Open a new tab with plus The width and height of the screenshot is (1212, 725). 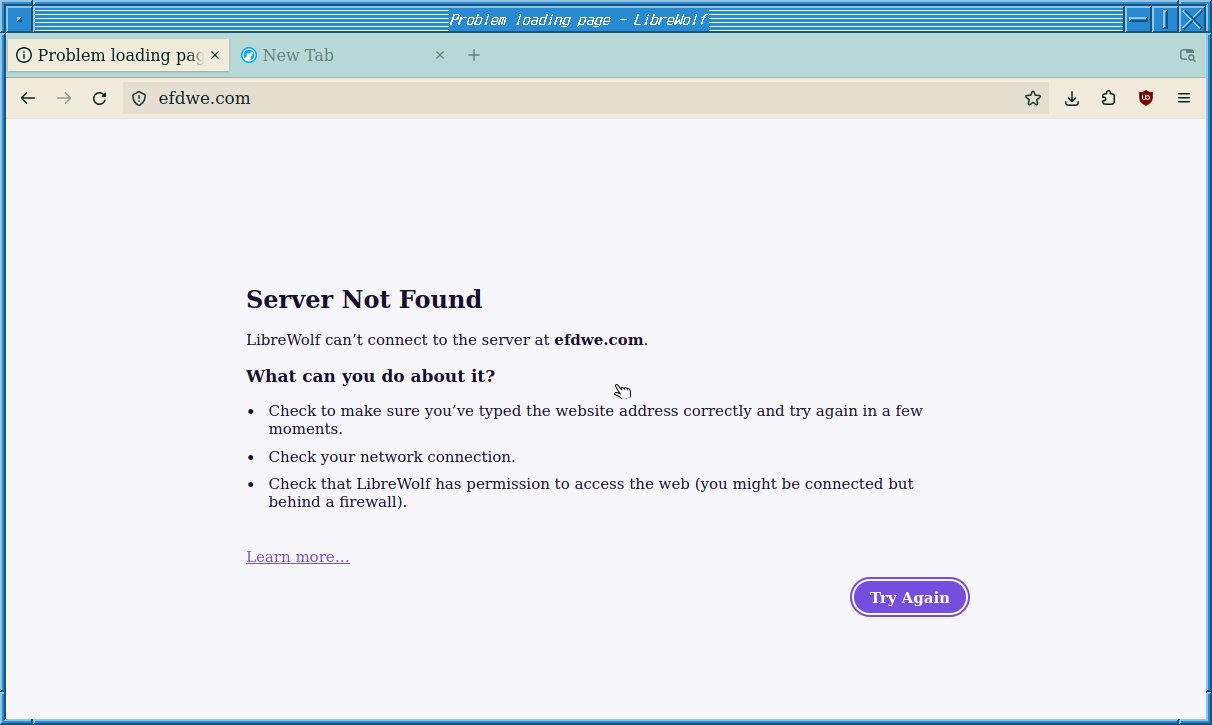[474, 55]
